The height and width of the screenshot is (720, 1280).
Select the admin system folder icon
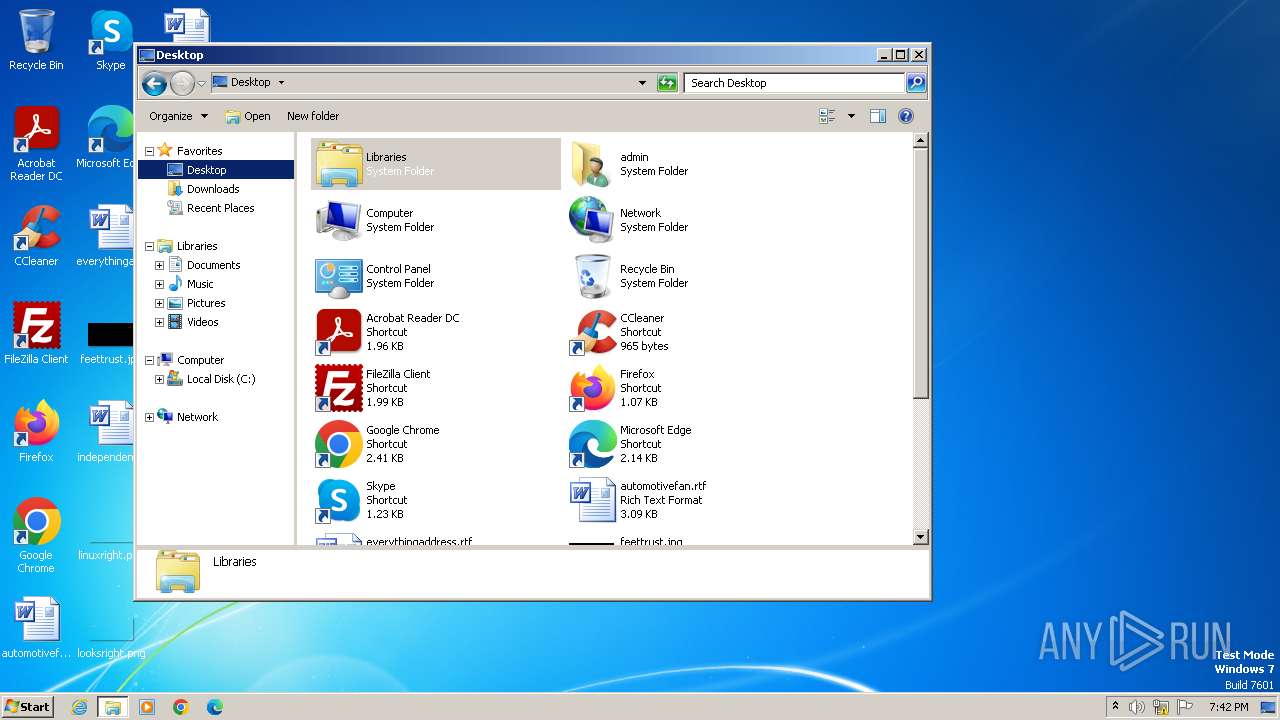pos(592,164)
